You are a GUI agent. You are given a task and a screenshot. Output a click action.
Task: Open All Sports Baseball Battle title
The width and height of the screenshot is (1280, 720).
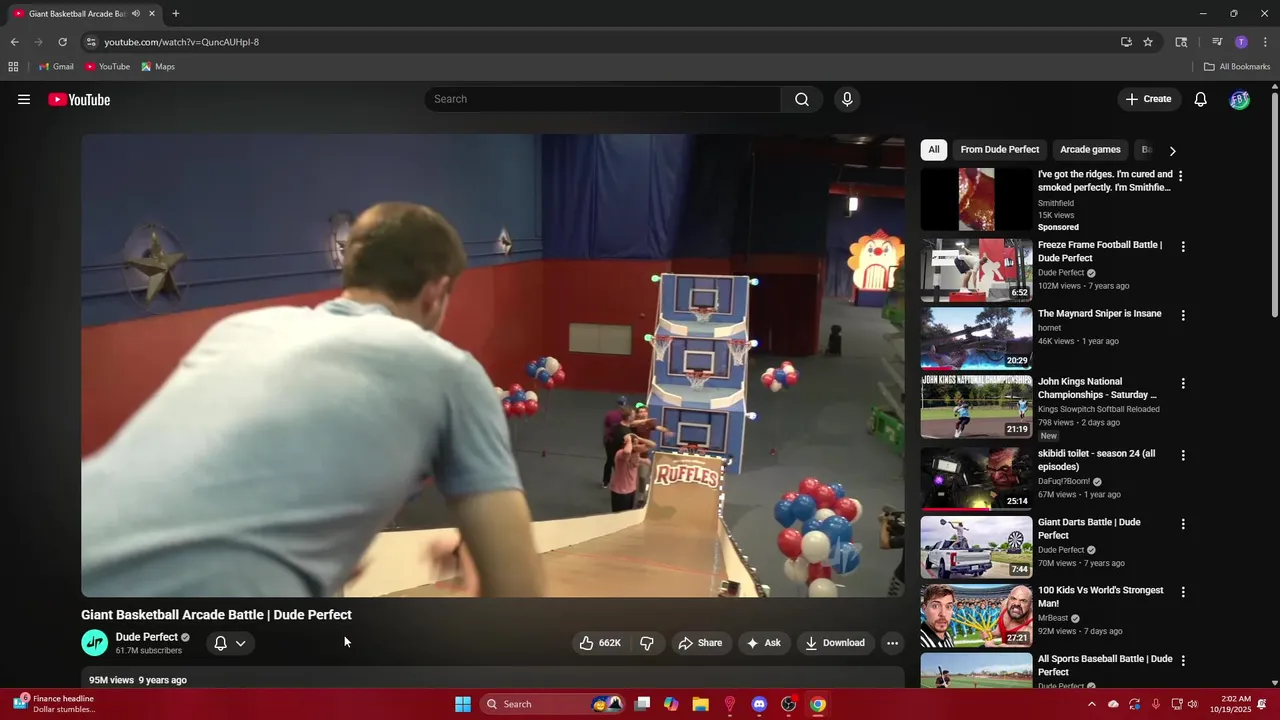[1105, 665]
